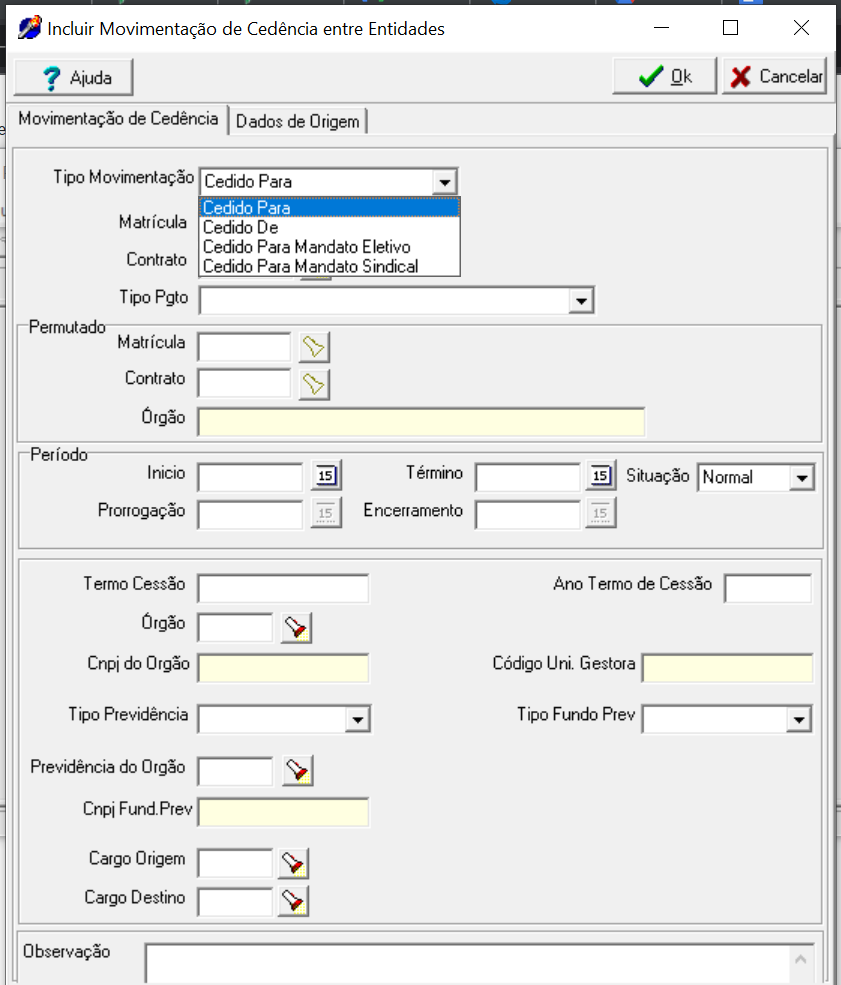Open the Início date calendar picker
The height and width of the screenshot is (985, 841).
(x=326, y=477)
